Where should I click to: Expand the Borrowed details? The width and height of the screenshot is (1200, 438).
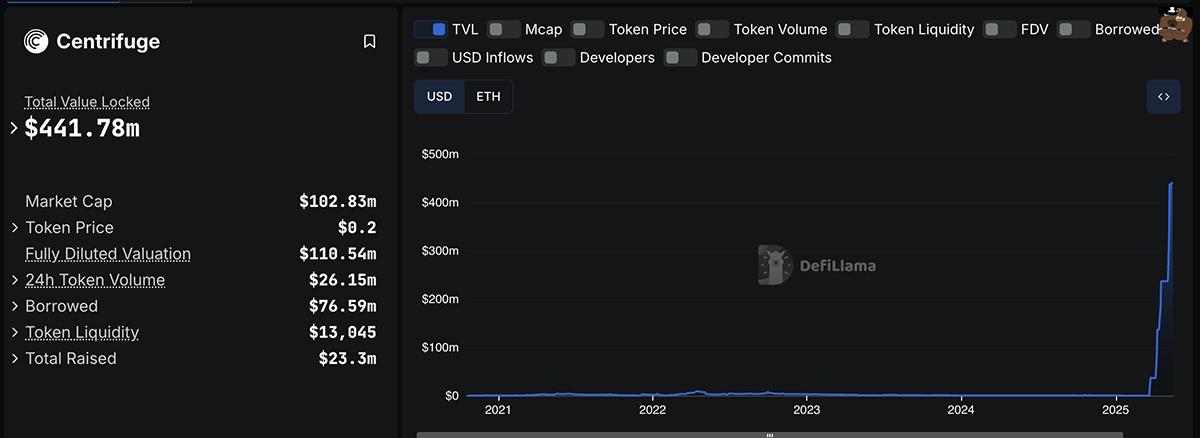15,306
